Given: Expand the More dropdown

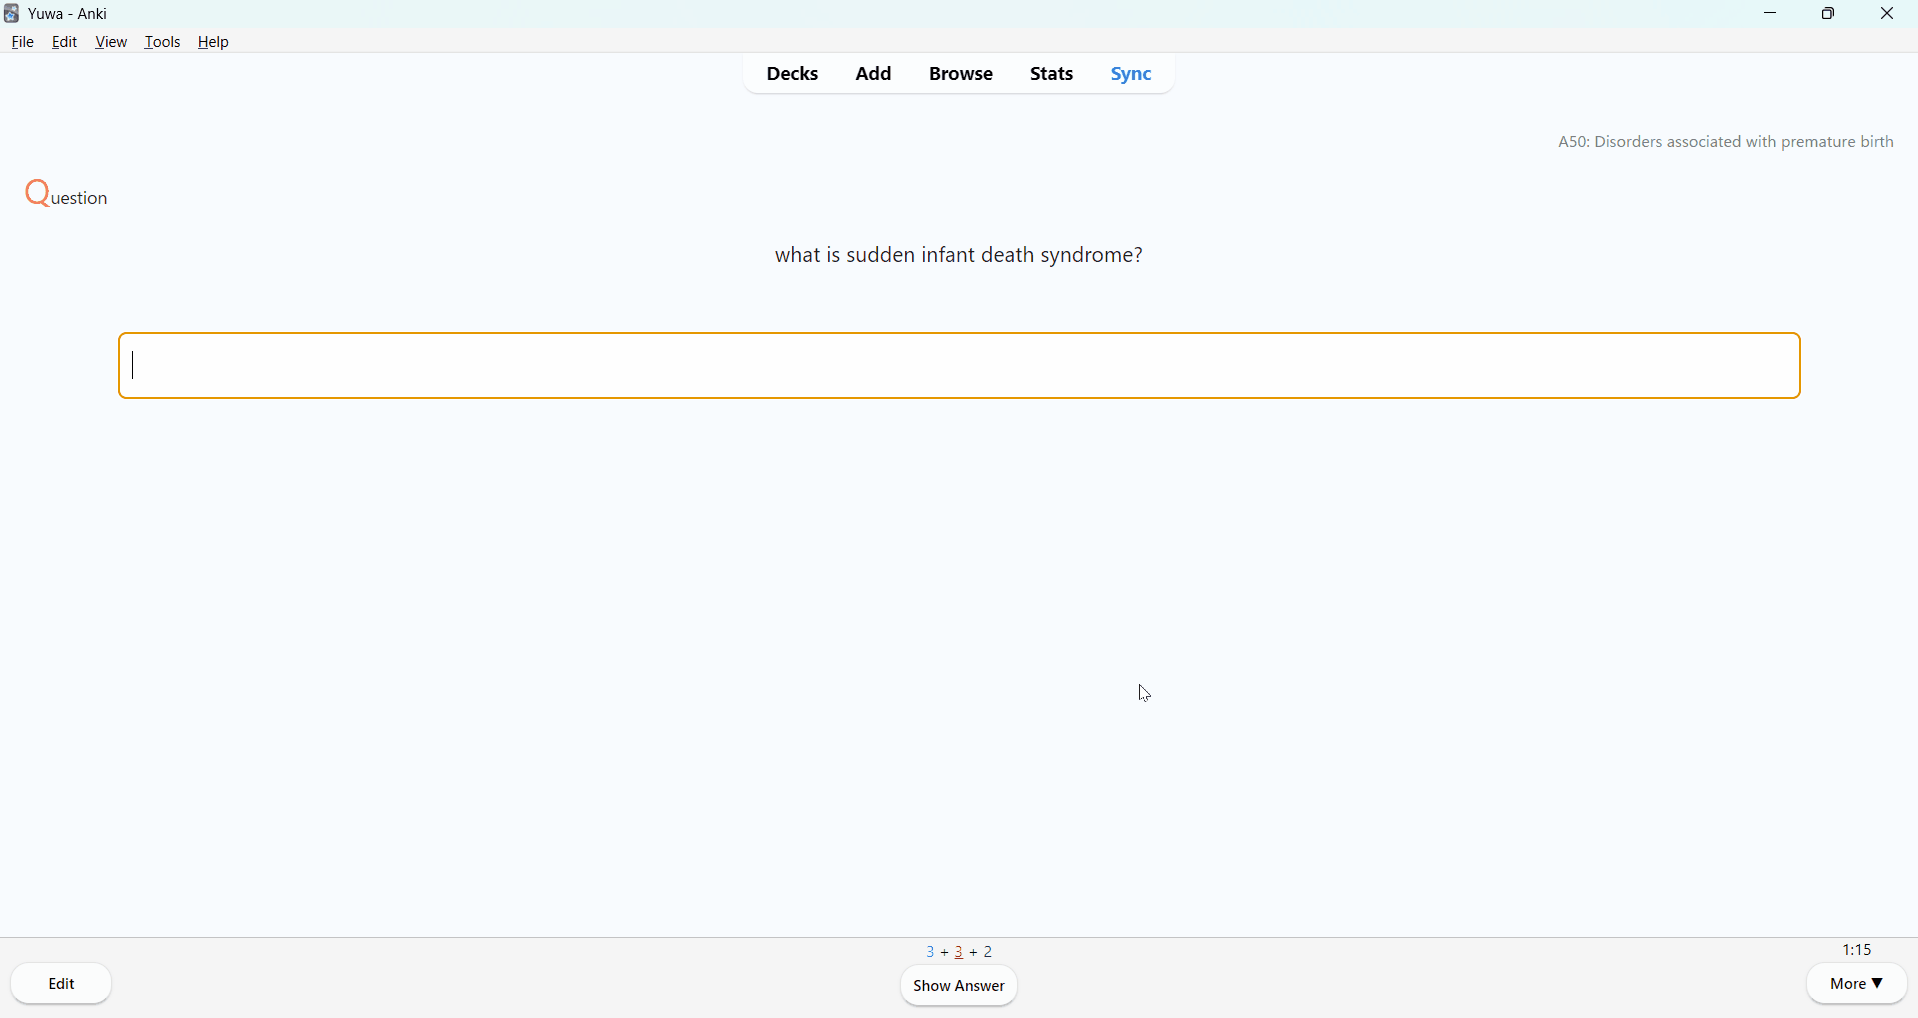Looking at the screenshot, I should coord(1856,985).
